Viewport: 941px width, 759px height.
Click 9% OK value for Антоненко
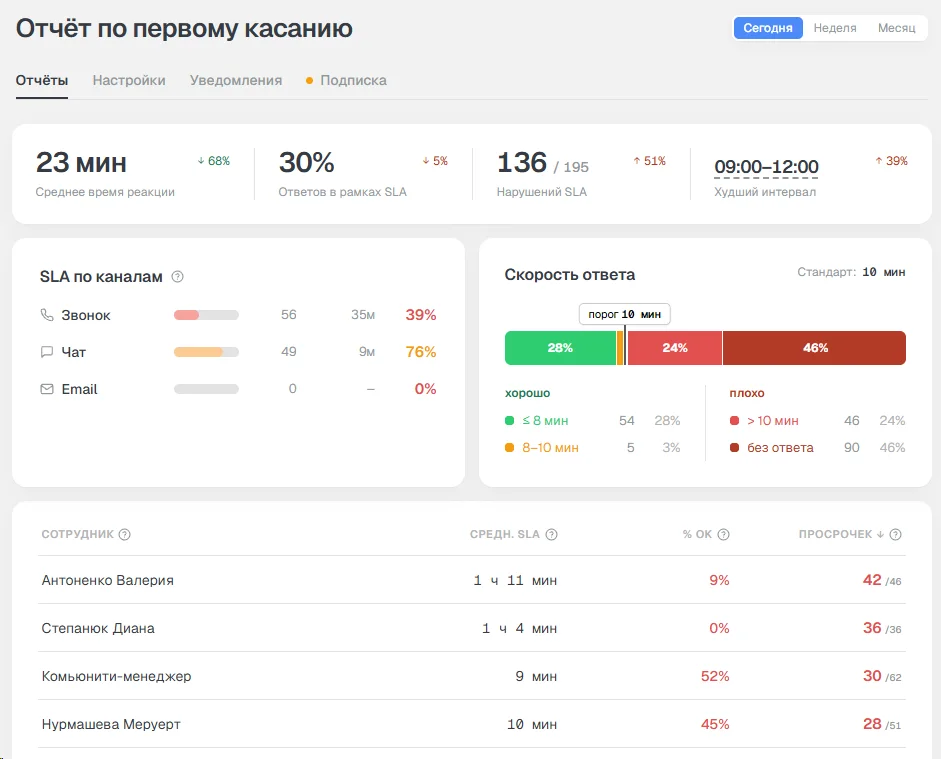tap(719, 580)
